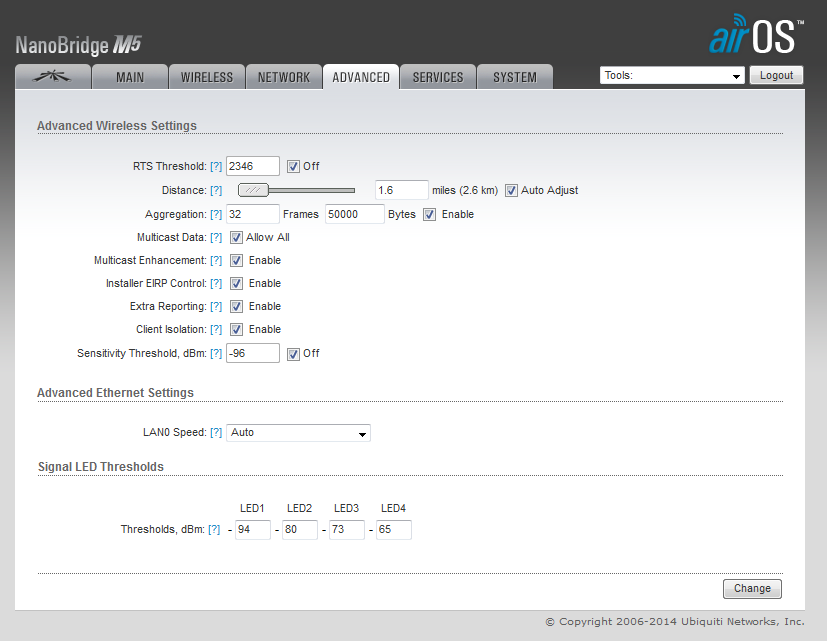The image size is (827, 641).
Task: Click the Advanced Ethernet Settings heading
Action: (x=116, y=393)
